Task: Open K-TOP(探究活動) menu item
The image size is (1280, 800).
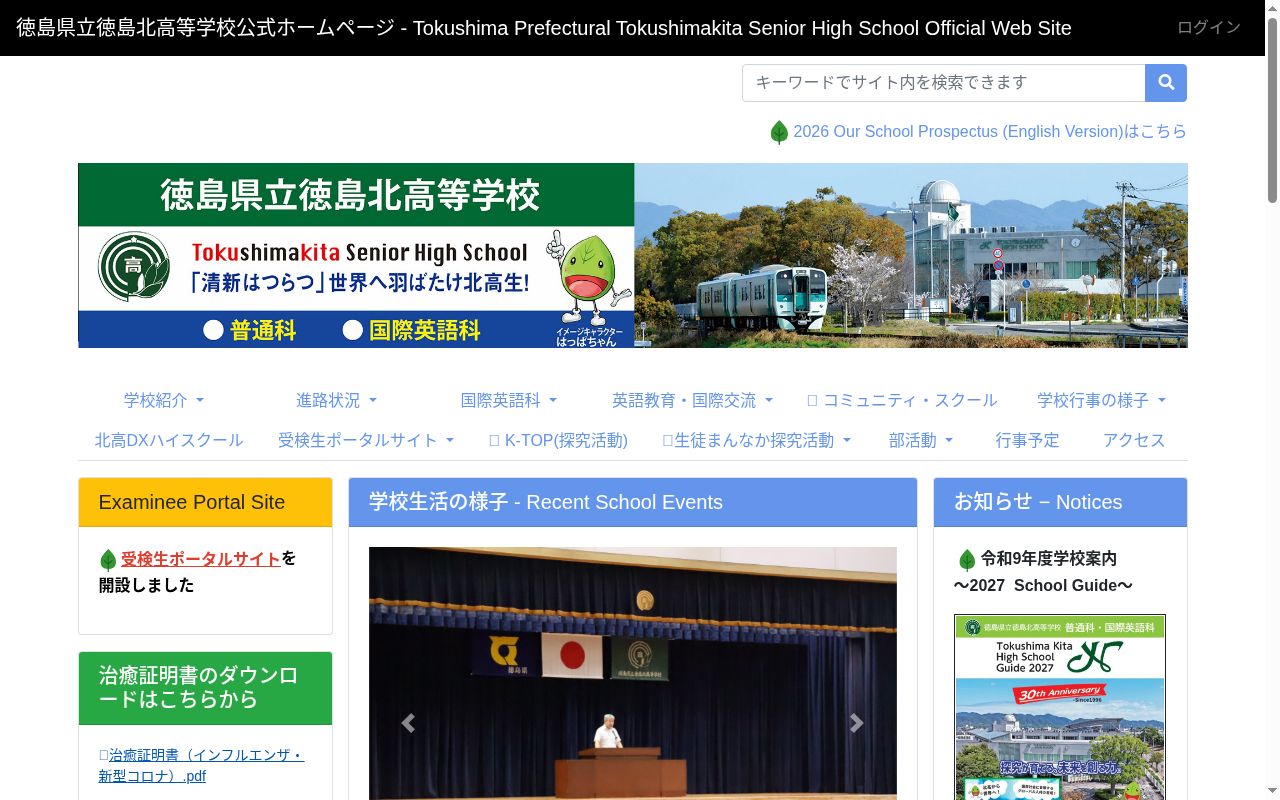Action: [558, 440]
